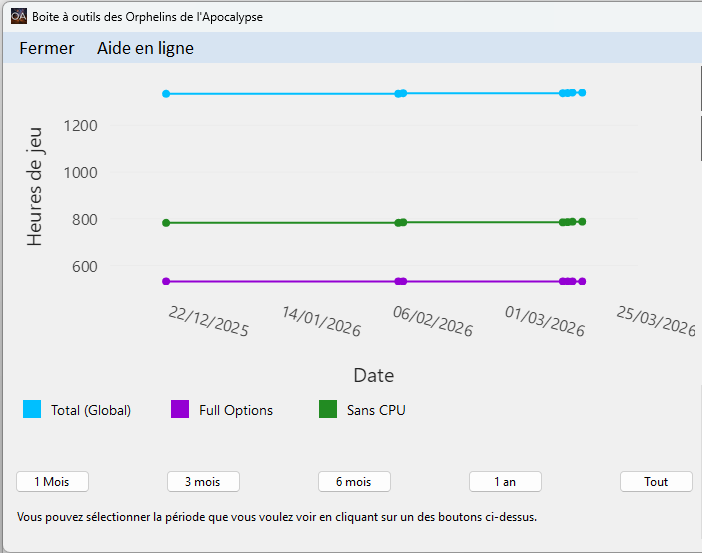Select the Sans CPU legend label
The width and height of the screenshot is (702, 553).
pyautogui.click(x=376, y=410)
